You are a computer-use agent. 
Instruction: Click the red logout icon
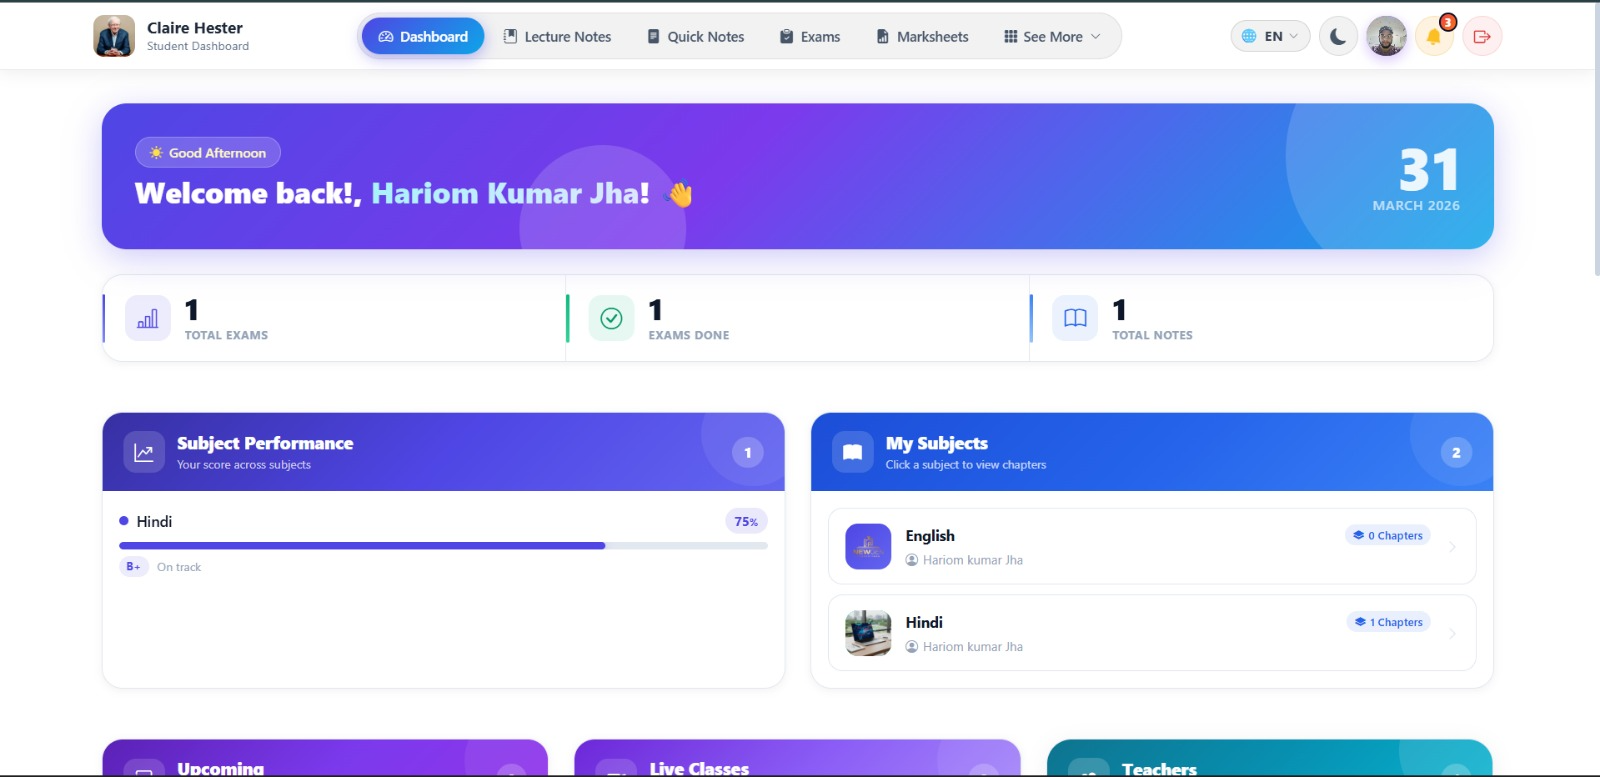point(1482,37)
